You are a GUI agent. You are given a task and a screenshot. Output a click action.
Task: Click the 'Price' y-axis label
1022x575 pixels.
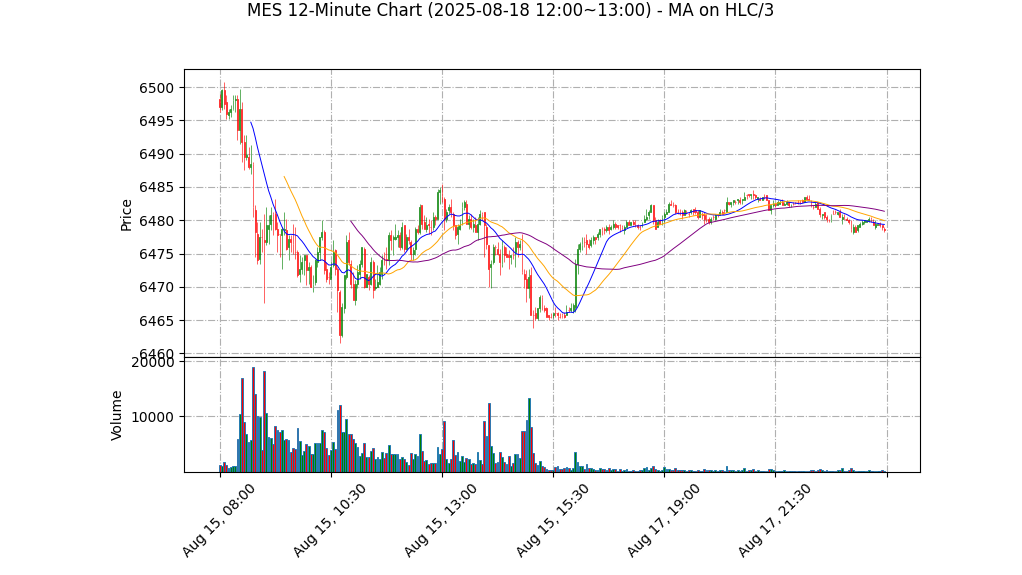[126, 215]
